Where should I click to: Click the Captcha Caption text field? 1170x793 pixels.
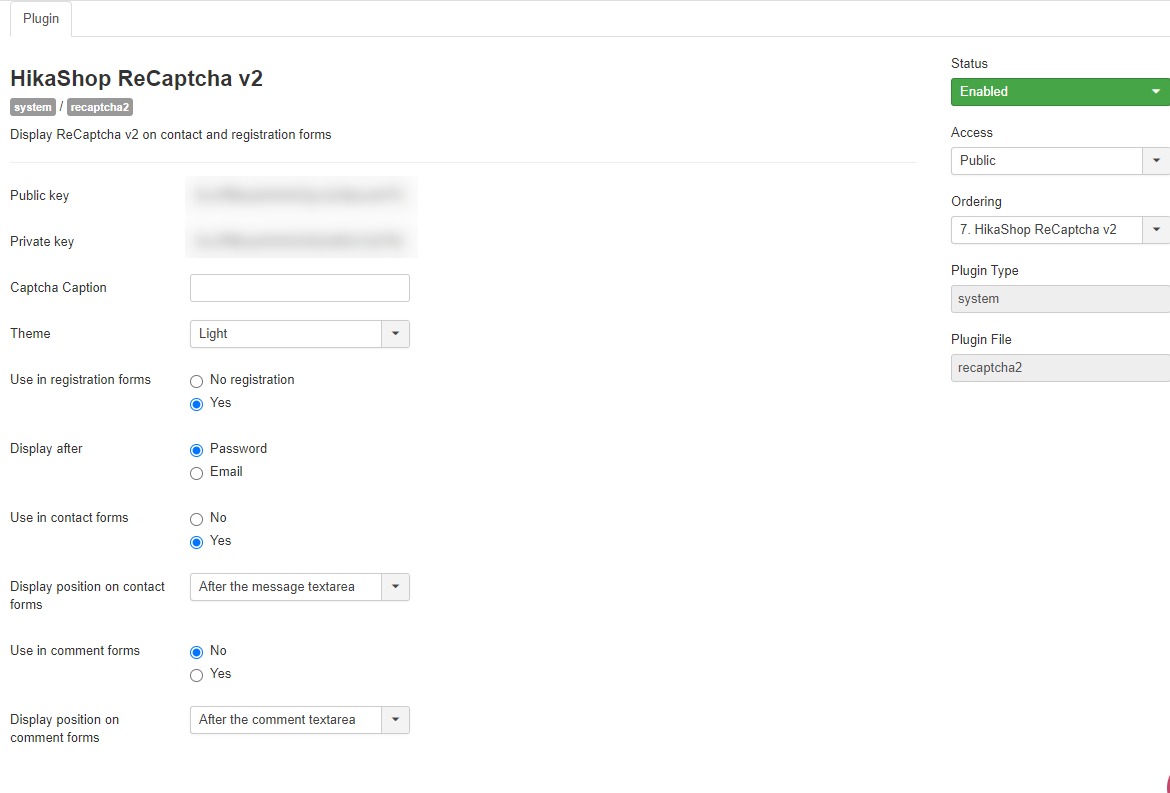(300, 288)
